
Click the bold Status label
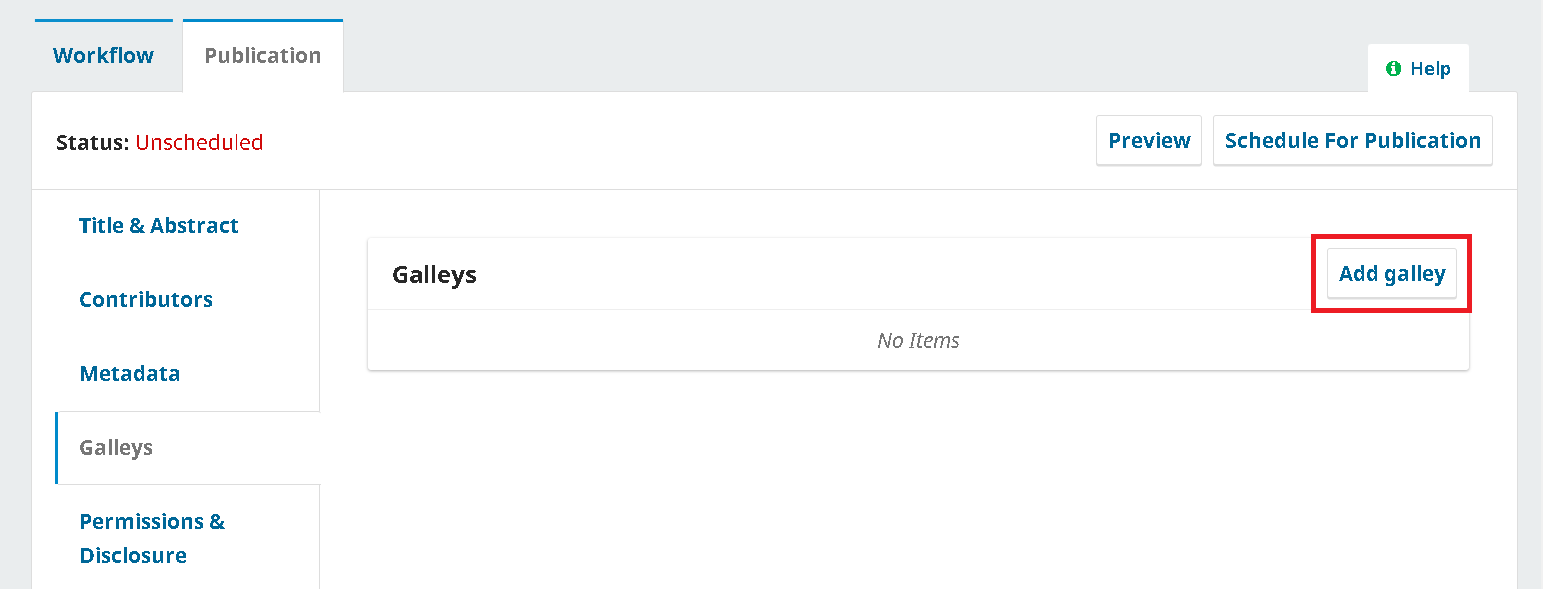coord(93,143)
